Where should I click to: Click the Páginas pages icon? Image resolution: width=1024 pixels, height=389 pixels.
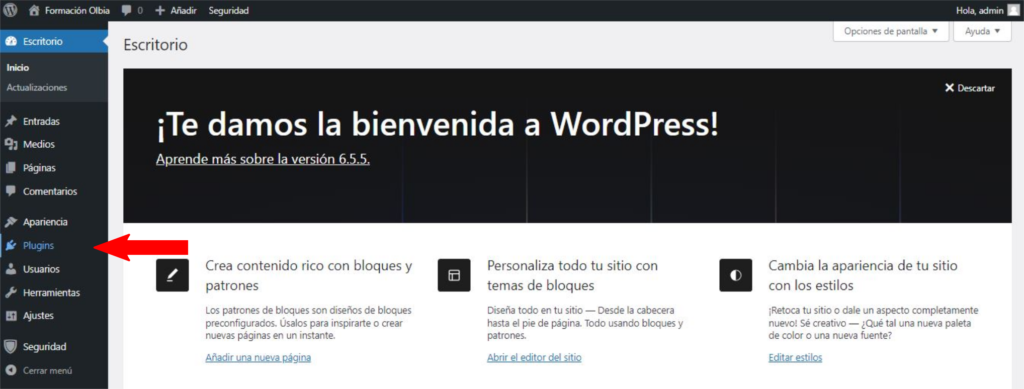pyautogui.click(x=10, y=168)
